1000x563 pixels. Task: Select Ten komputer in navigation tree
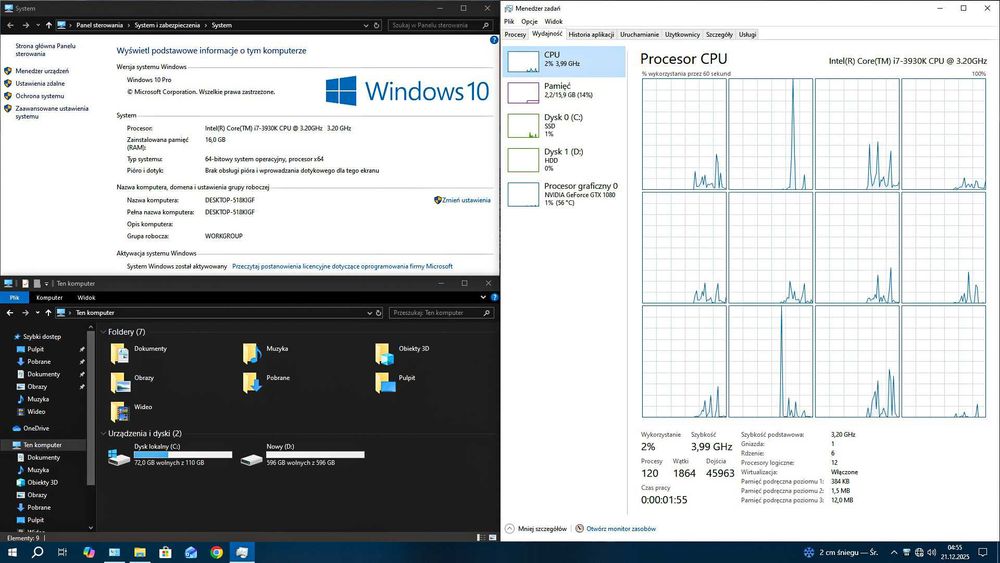(42, 445)
